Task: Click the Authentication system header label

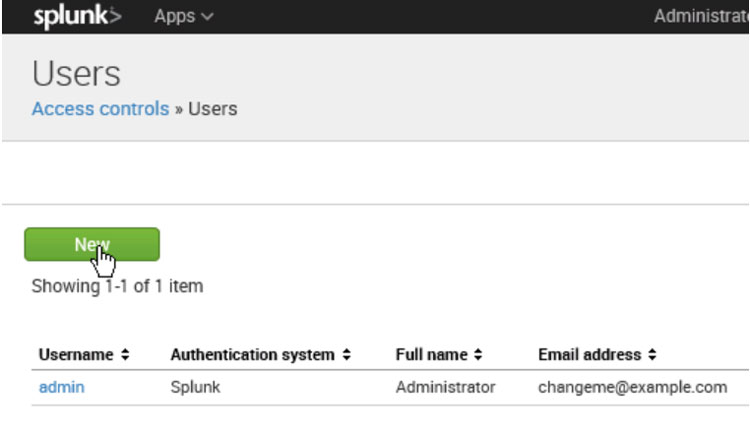Action: click(x=253, y=355)
